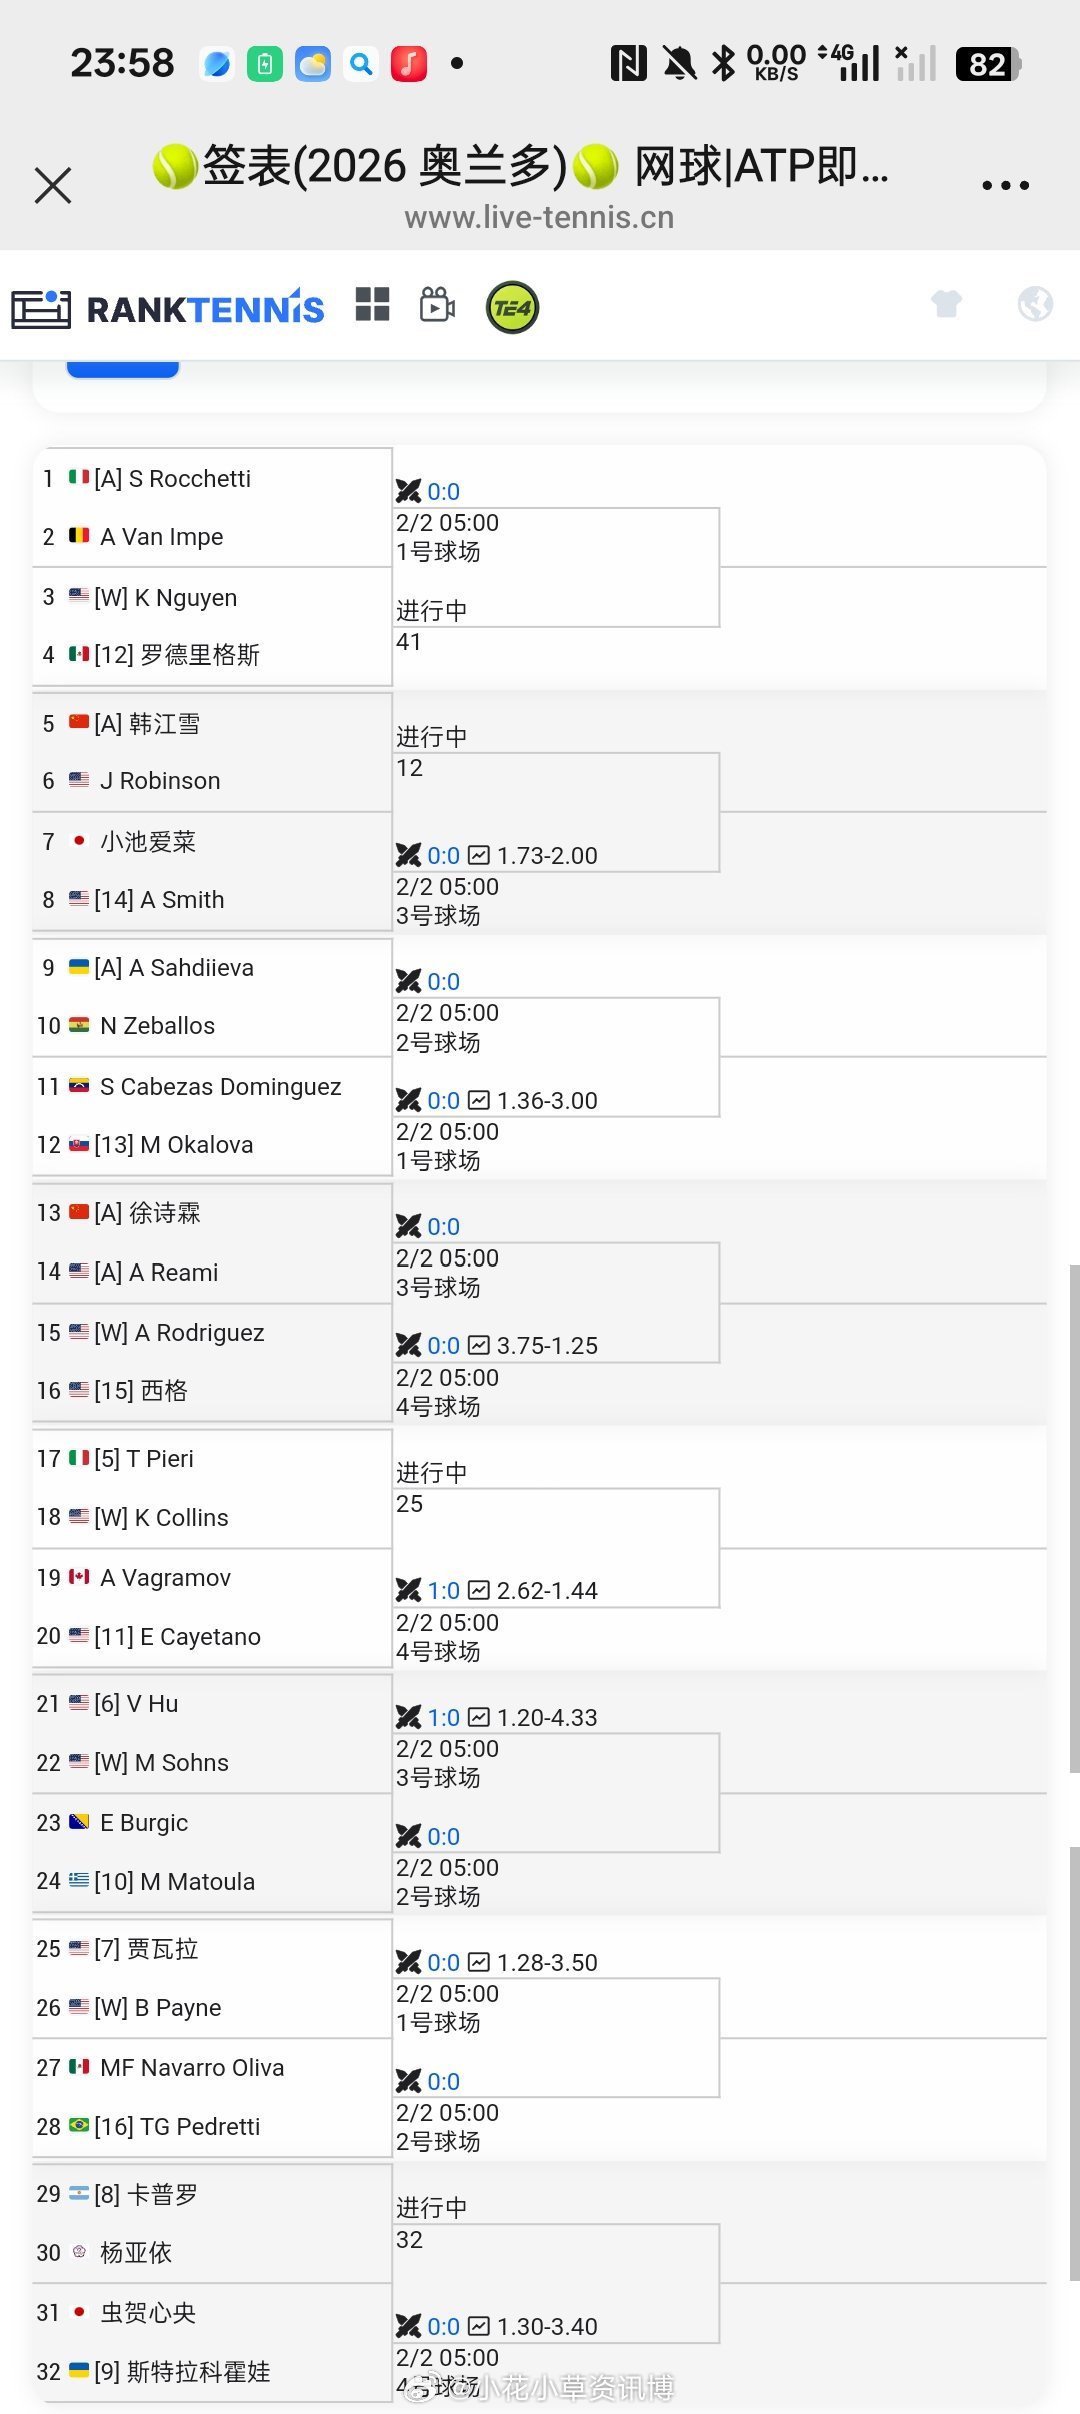1080x2414 pixels.
Task: Select player [6] V Hu
Action: 137,1704
